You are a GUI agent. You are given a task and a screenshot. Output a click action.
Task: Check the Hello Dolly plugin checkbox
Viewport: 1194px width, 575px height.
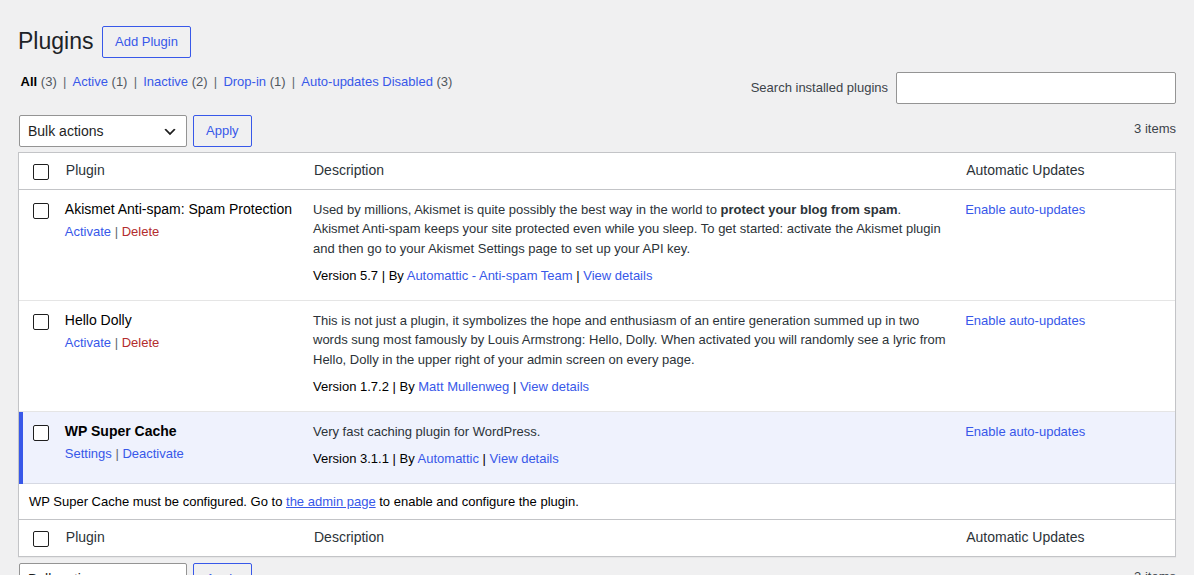coord(41,322)
